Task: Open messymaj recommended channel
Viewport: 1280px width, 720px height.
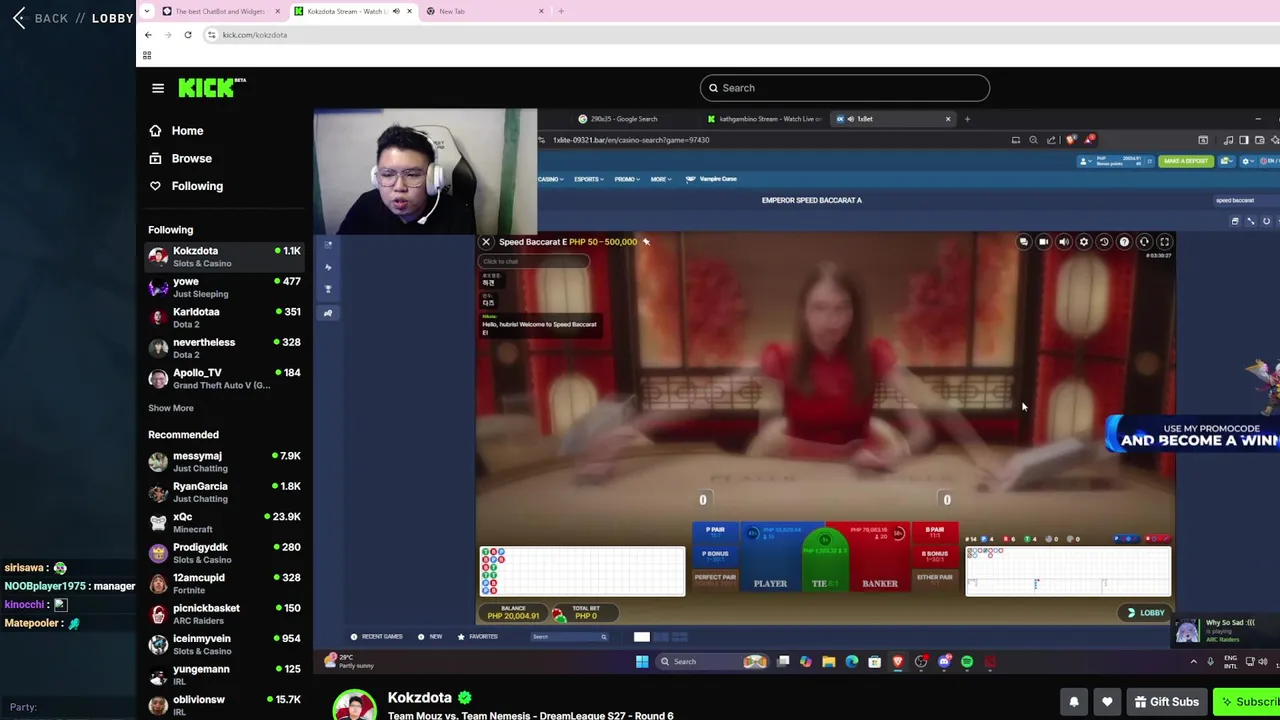Action: pyautogui.click(x=225, y=462)
